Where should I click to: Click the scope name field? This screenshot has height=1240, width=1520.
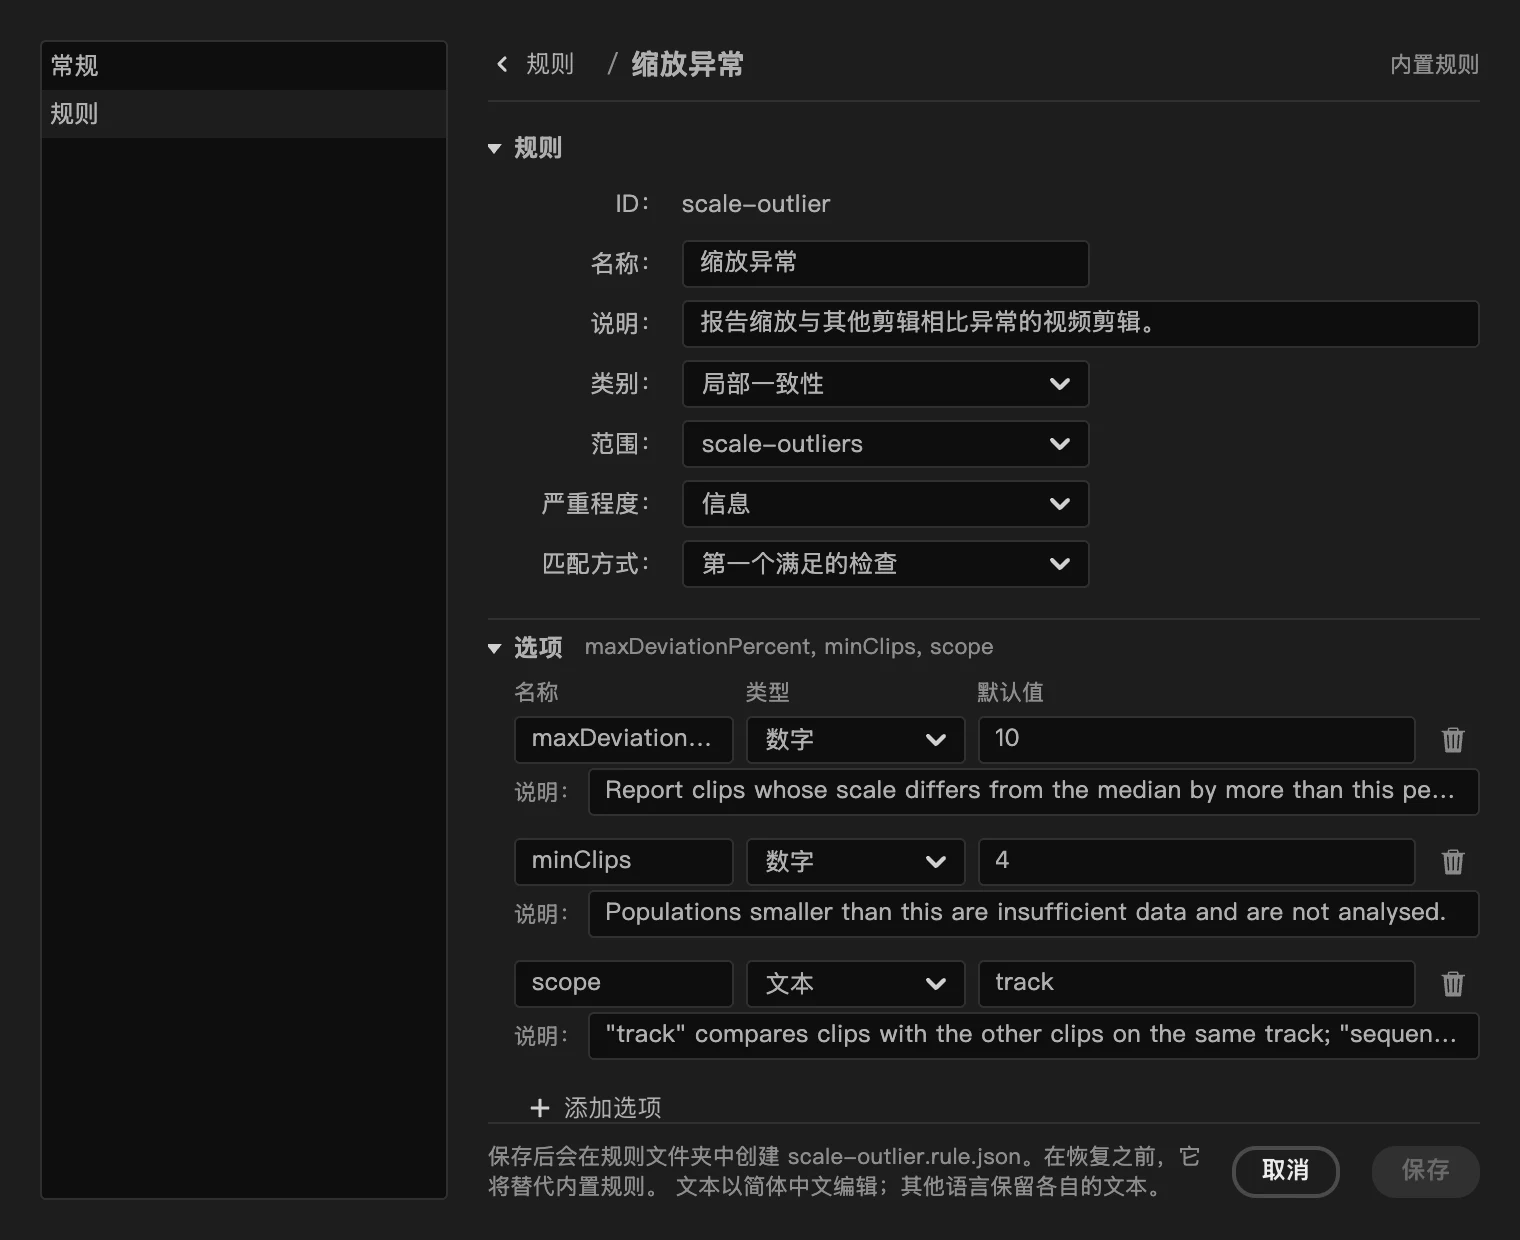point(624,984)
